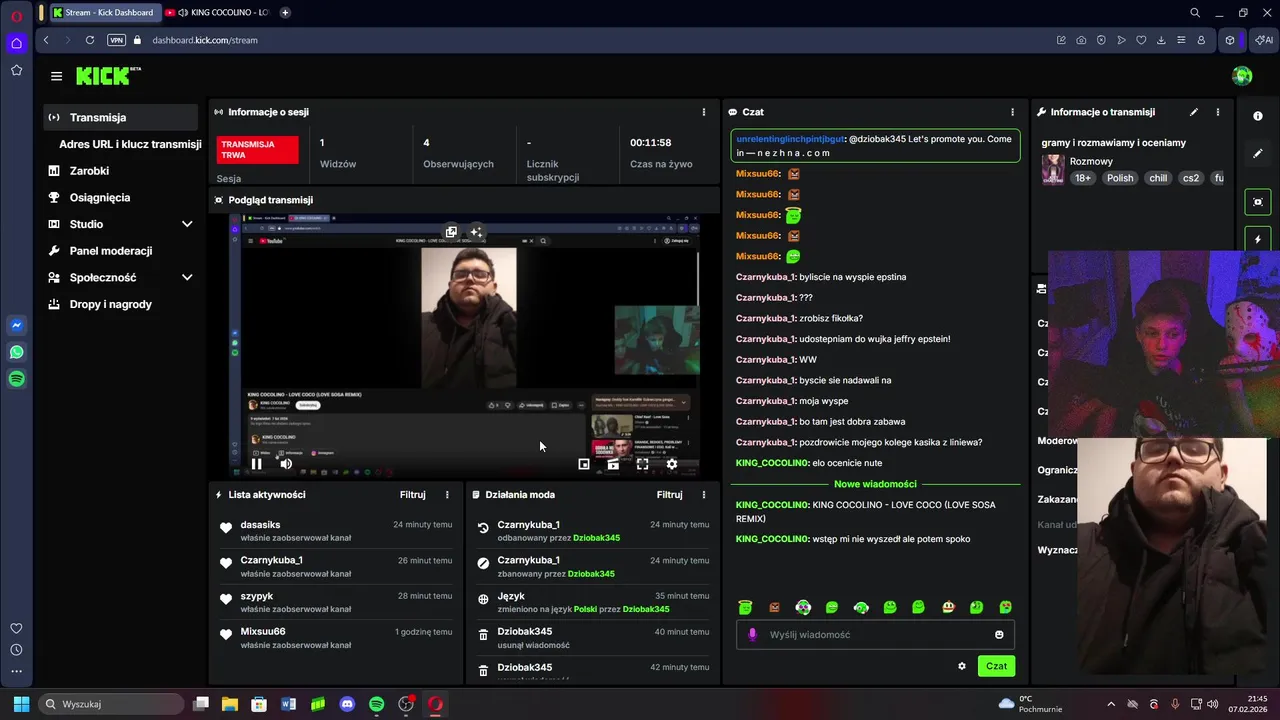Pause the stream preview
Image resolution: width=1280 pixels, height=720 pixels.
pos(256,464)
